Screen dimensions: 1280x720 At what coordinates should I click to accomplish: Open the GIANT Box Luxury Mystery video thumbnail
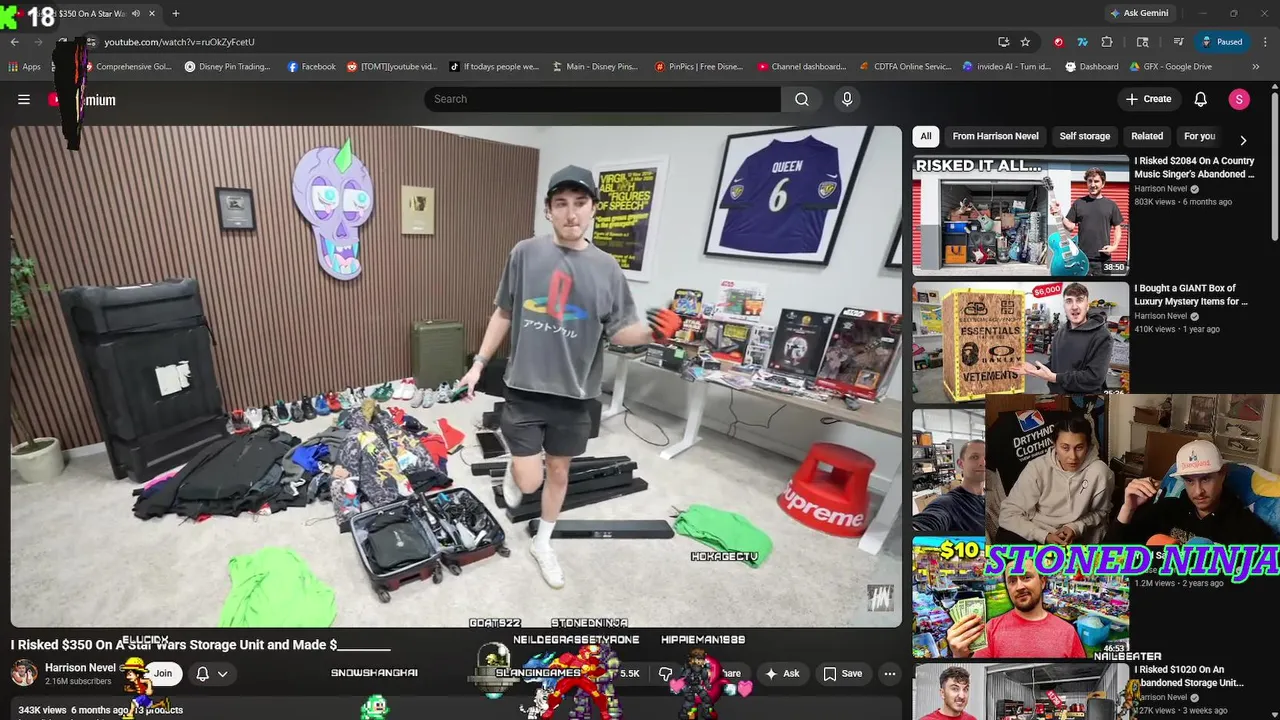(x=1020, y=343)
